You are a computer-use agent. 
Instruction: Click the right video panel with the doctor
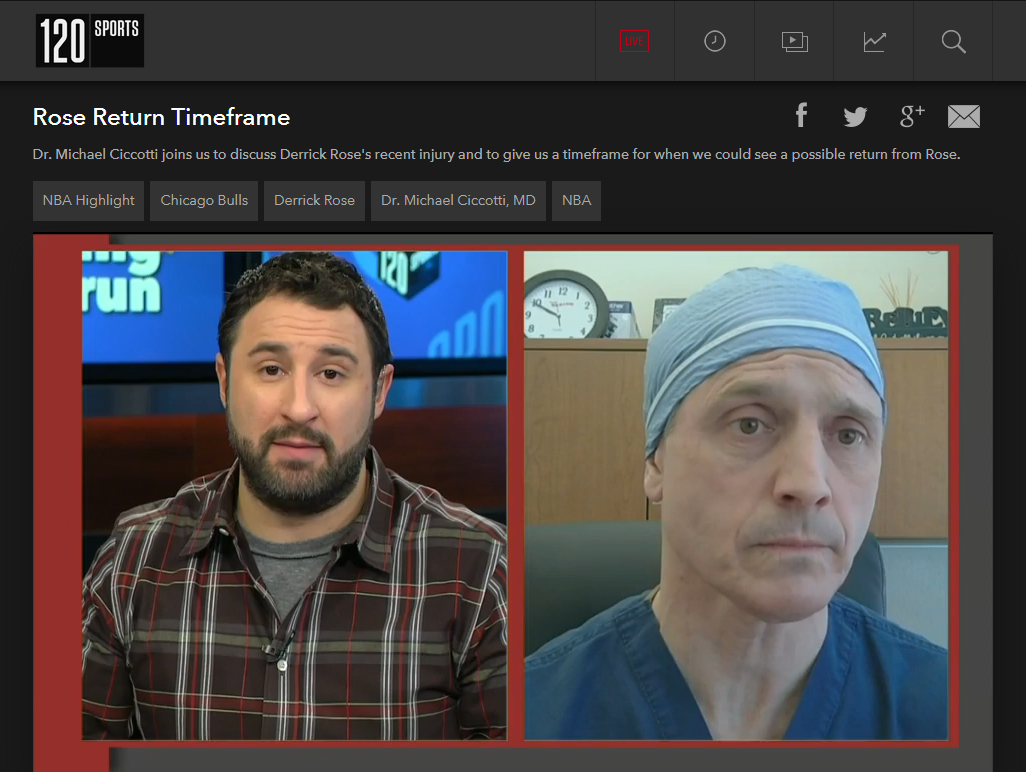pos(735,495)
